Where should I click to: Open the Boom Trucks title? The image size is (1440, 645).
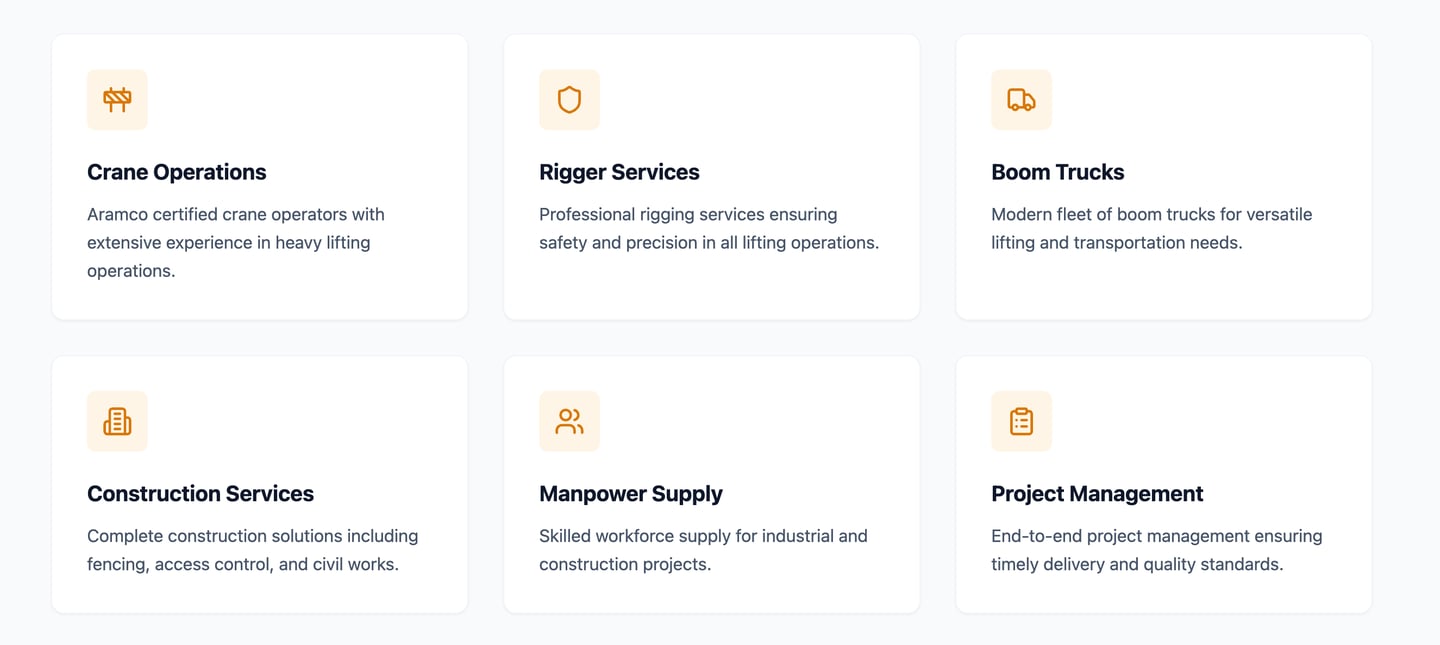1057,172
